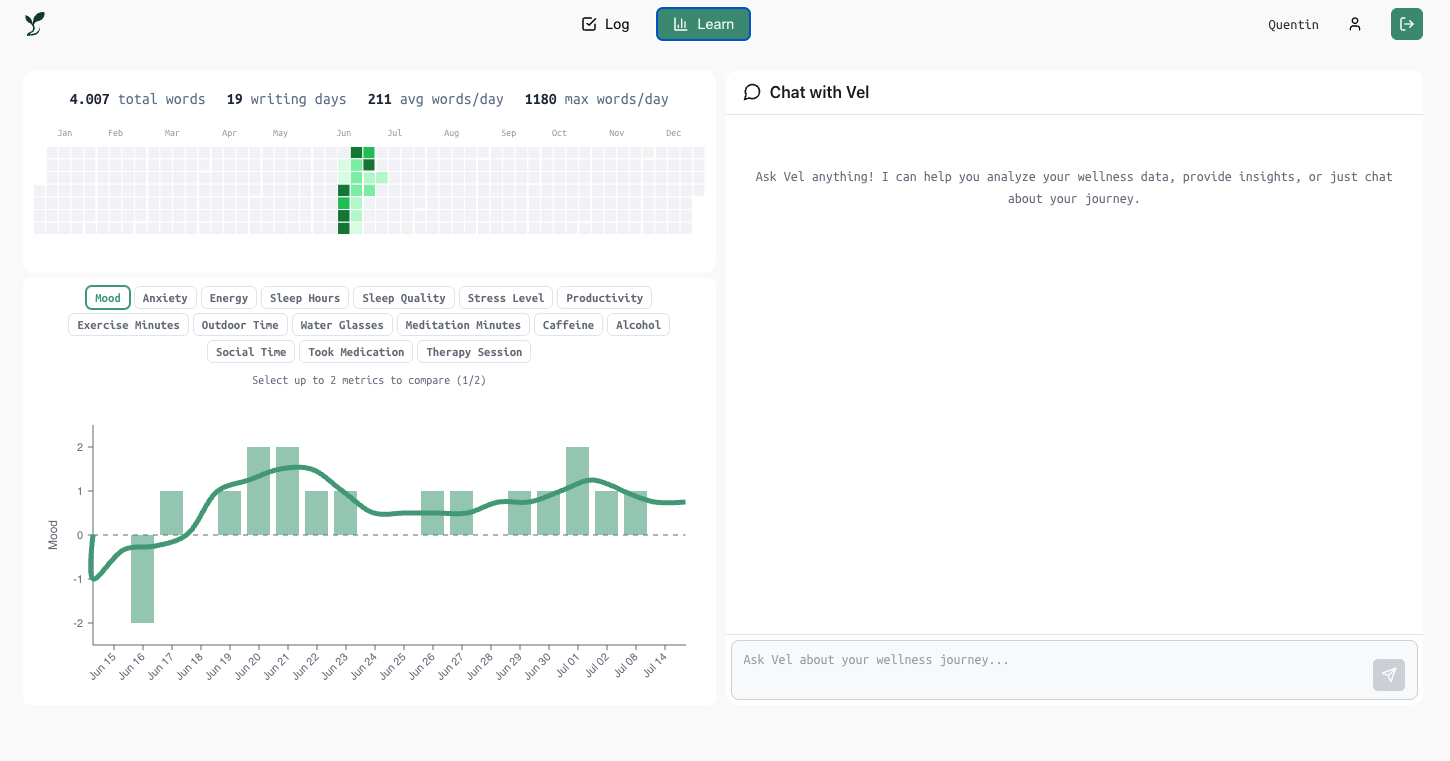1450x761 pixels.
Task: Click the Quentin username label
Action: [x=1293, y=25]
